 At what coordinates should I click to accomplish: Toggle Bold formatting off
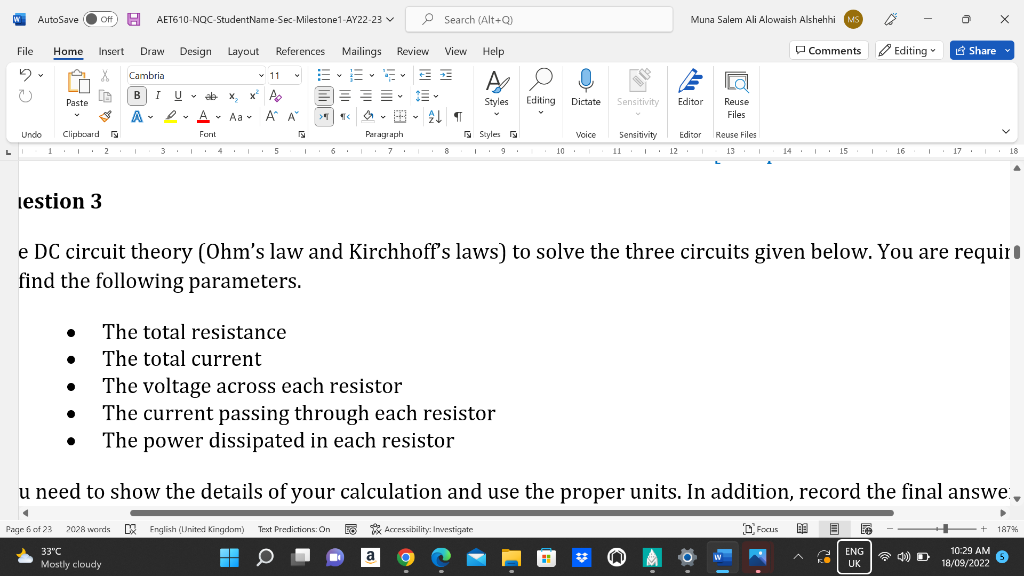click(x=136, y=95)
